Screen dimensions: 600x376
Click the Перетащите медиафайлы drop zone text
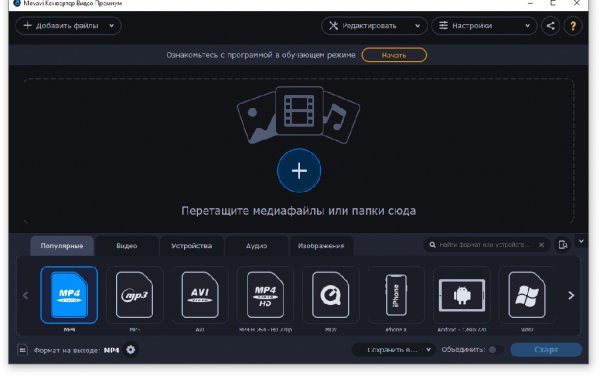tap(298, 211)
